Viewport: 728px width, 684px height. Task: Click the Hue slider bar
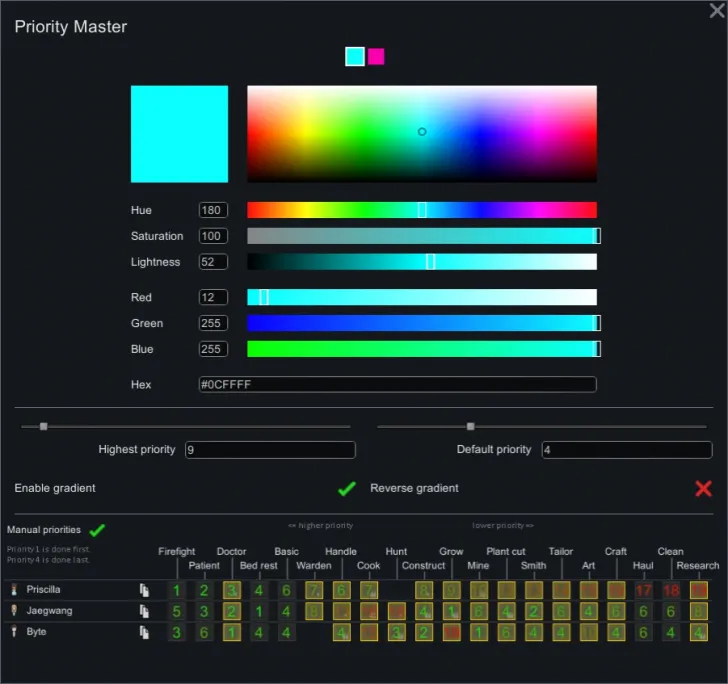coord(421,210)
